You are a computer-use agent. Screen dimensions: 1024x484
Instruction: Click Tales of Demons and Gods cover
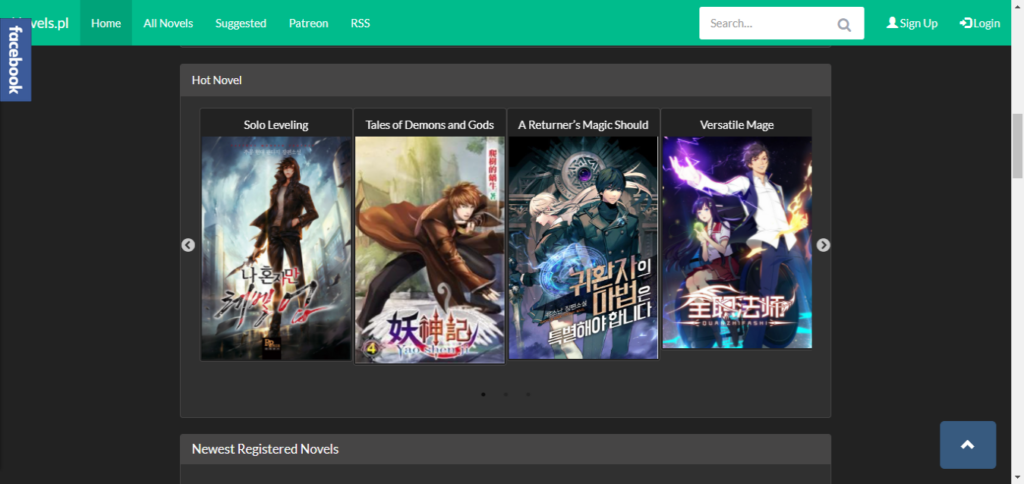tap(430, 250)
